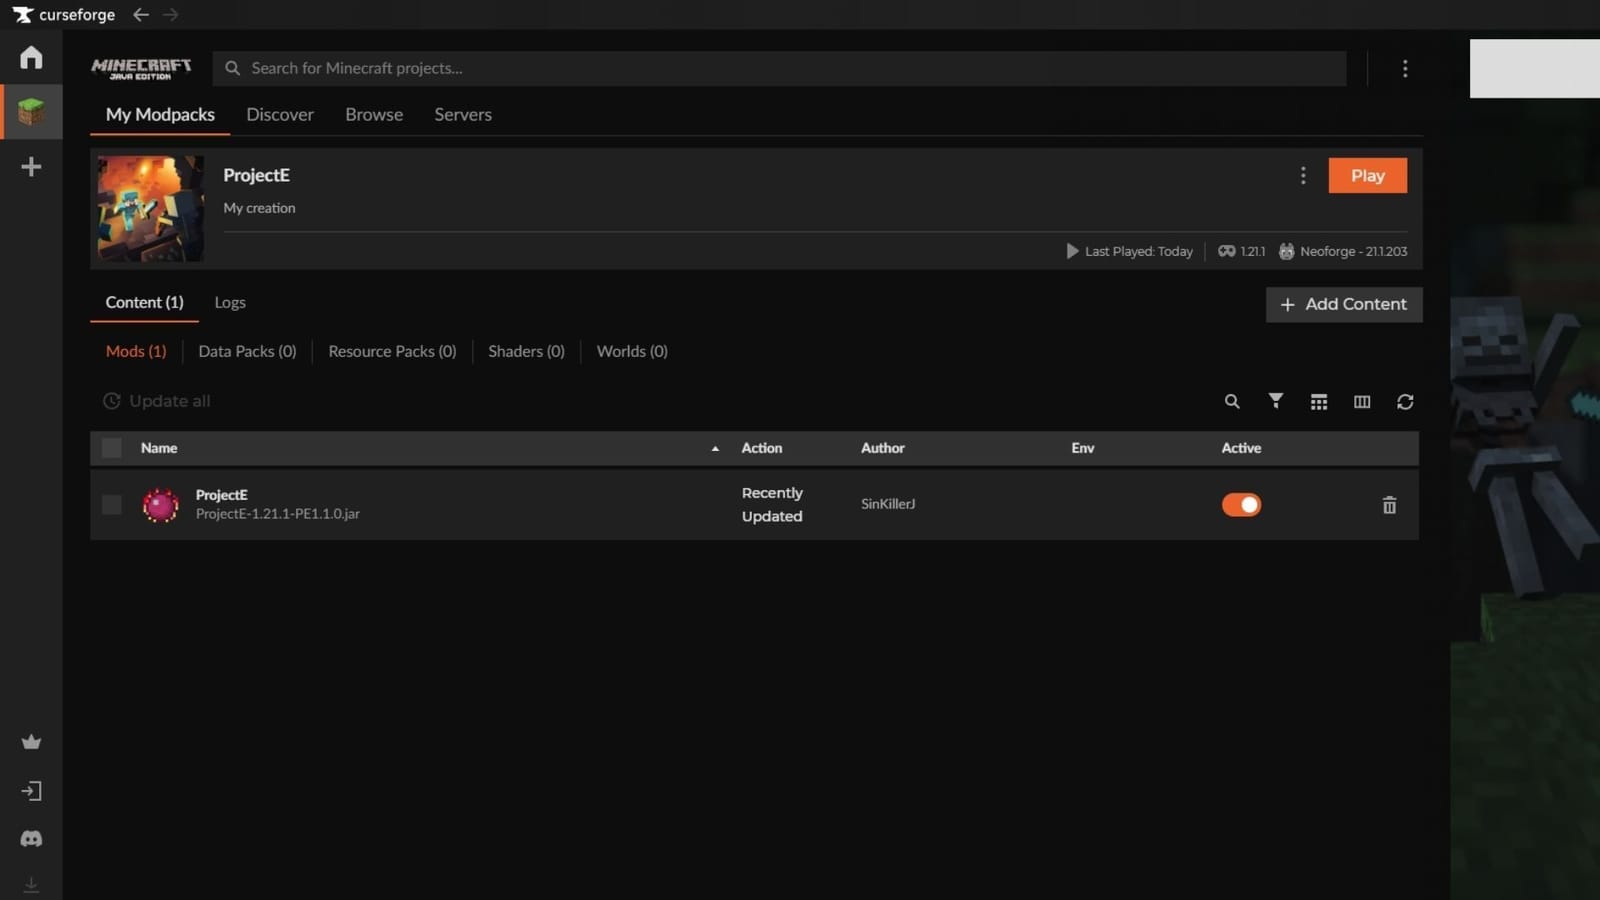
Task: Switch to the Logs tab
Action: 230,302
